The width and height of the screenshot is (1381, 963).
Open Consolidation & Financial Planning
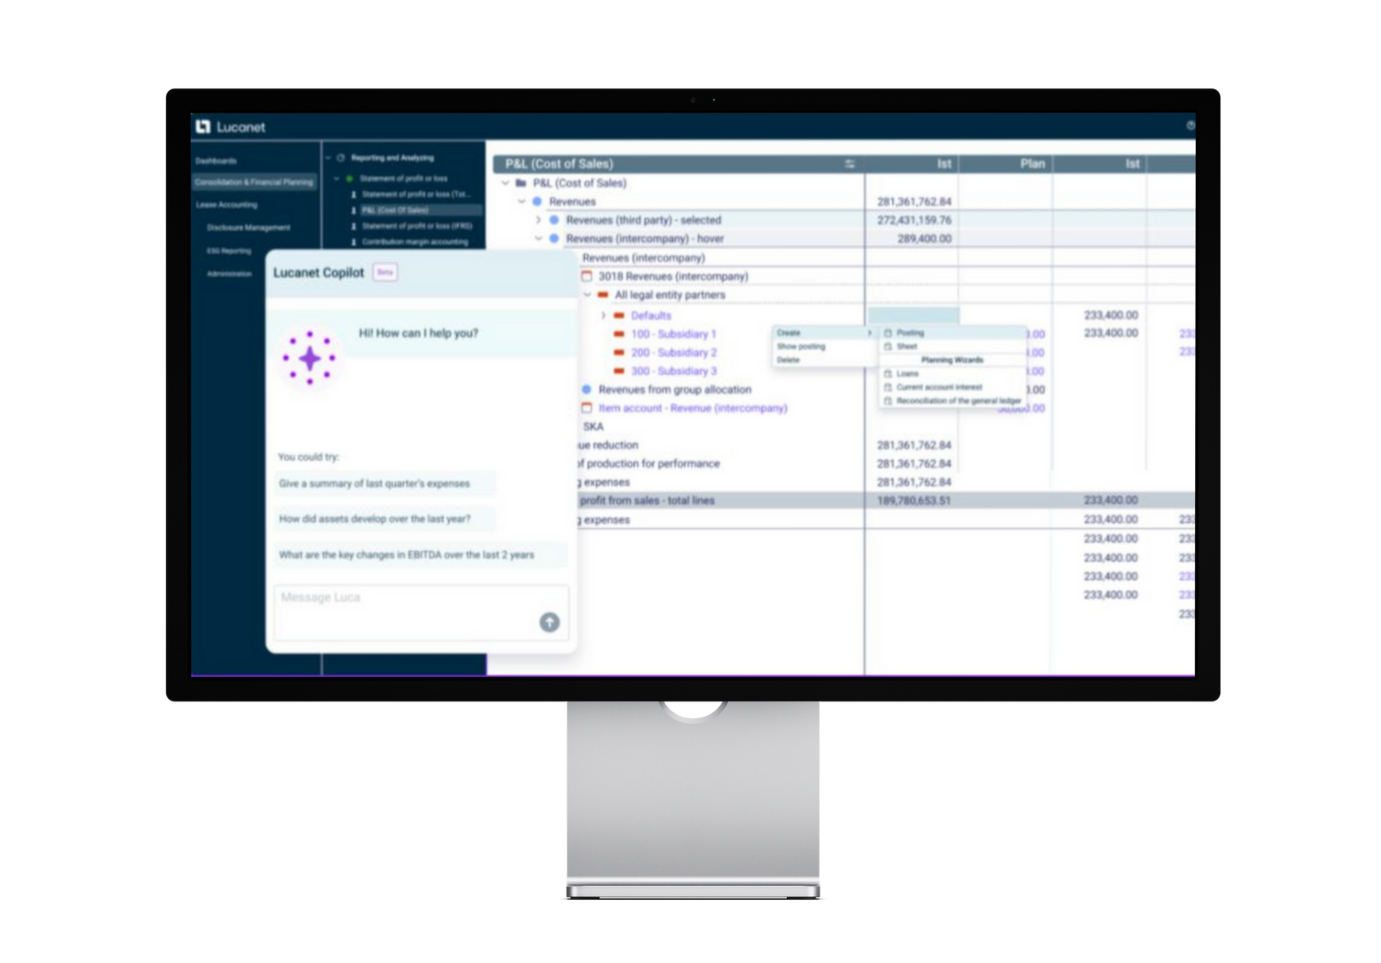click(x=254, y=182)
